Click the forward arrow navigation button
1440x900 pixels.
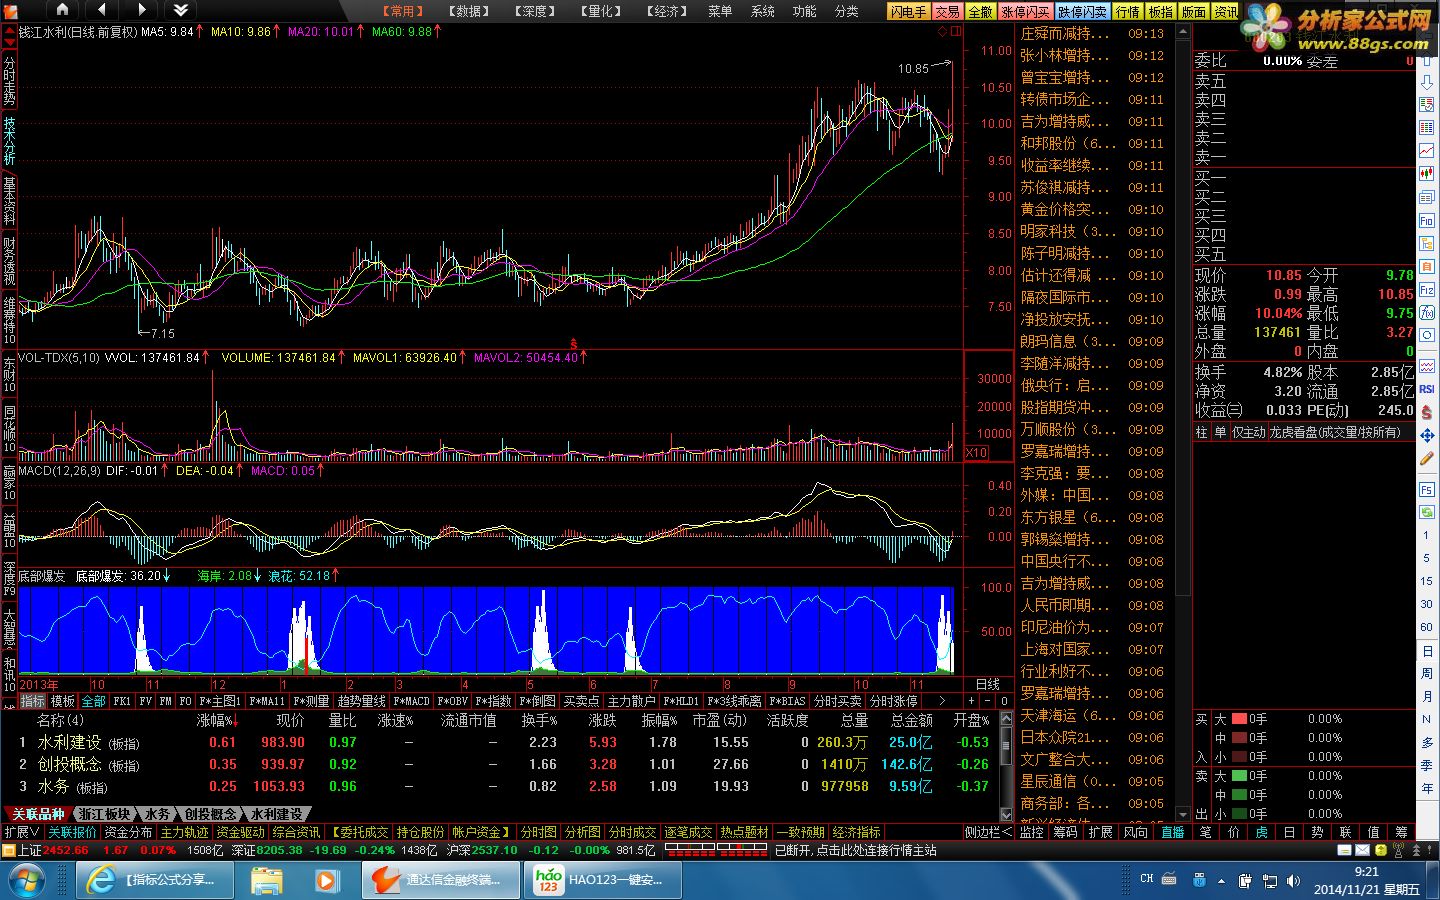click(x=141, y=10)
